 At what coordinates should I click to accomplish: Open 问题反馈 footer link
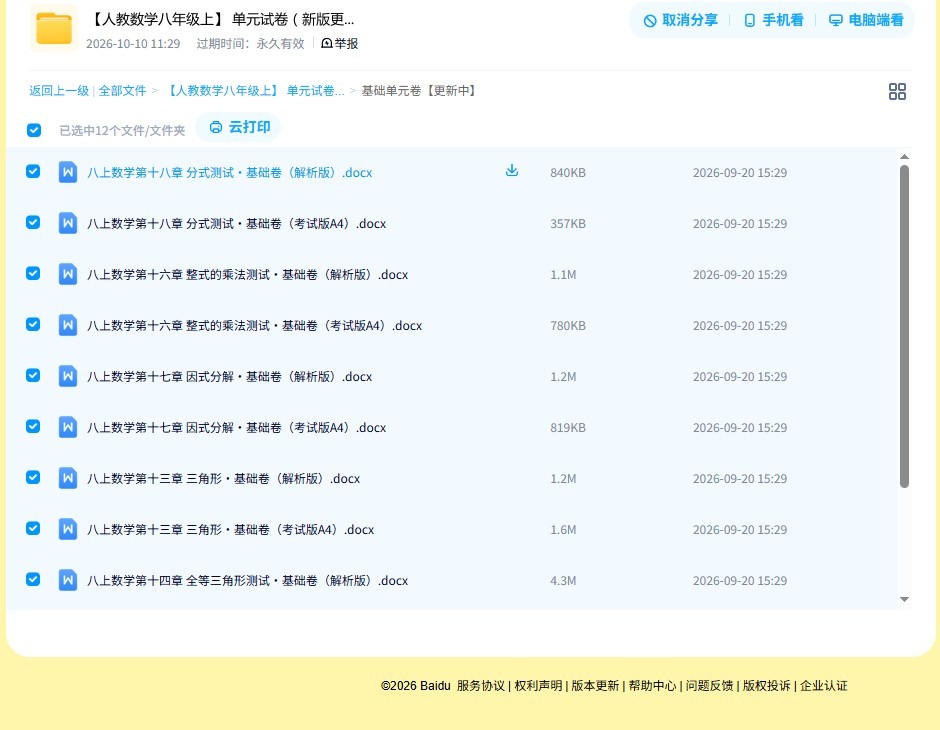(x=709, y=686)
